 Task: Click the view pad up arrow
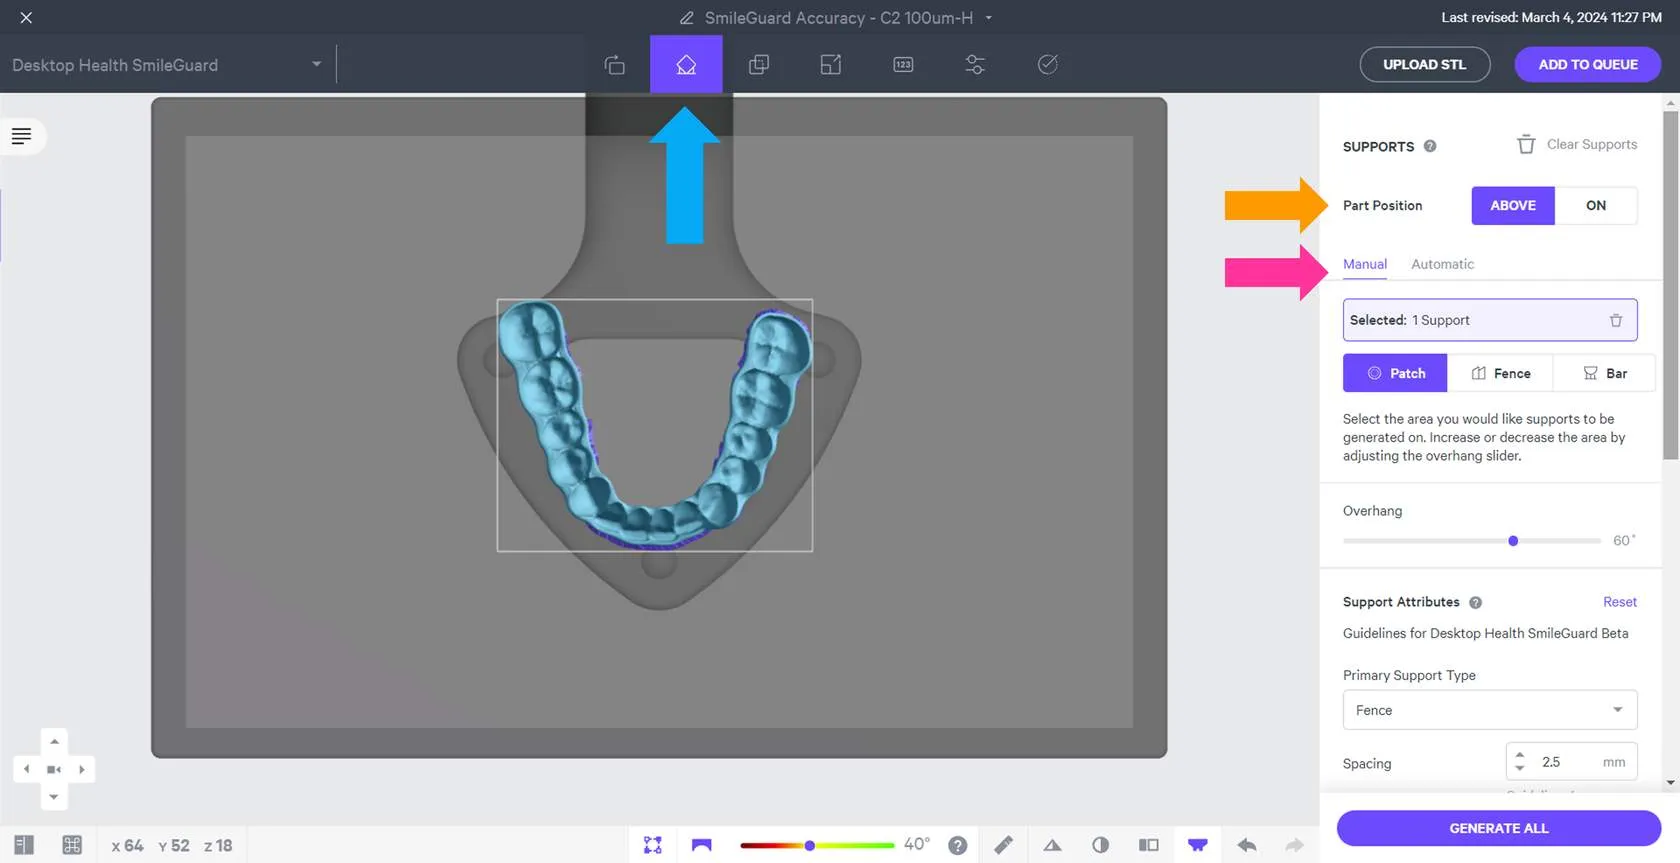point(54,741)
